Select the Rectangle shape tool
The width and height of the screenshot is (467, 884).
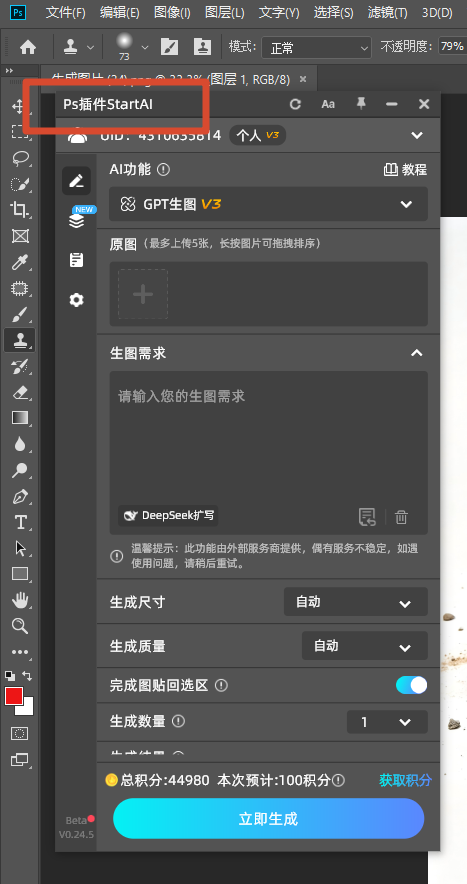tap(20, 574)
